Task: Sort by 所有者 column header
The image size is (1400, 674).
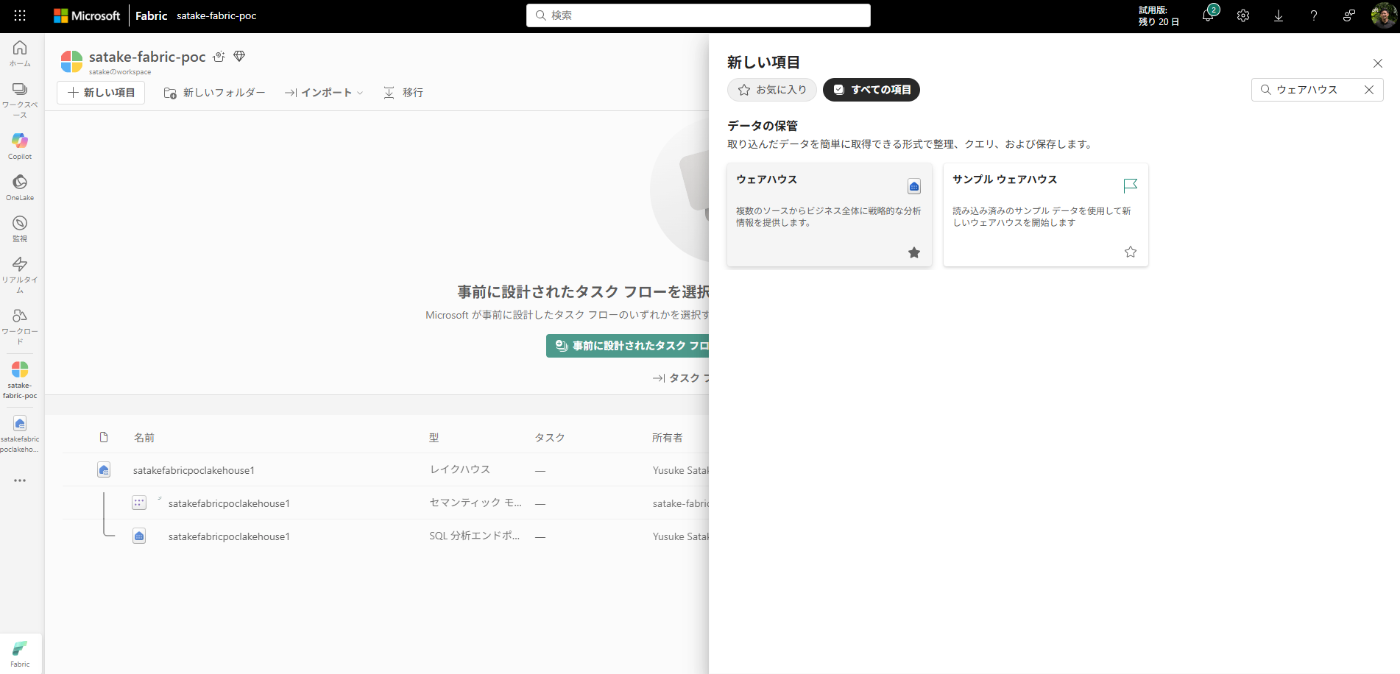Action: pos(667,438)
